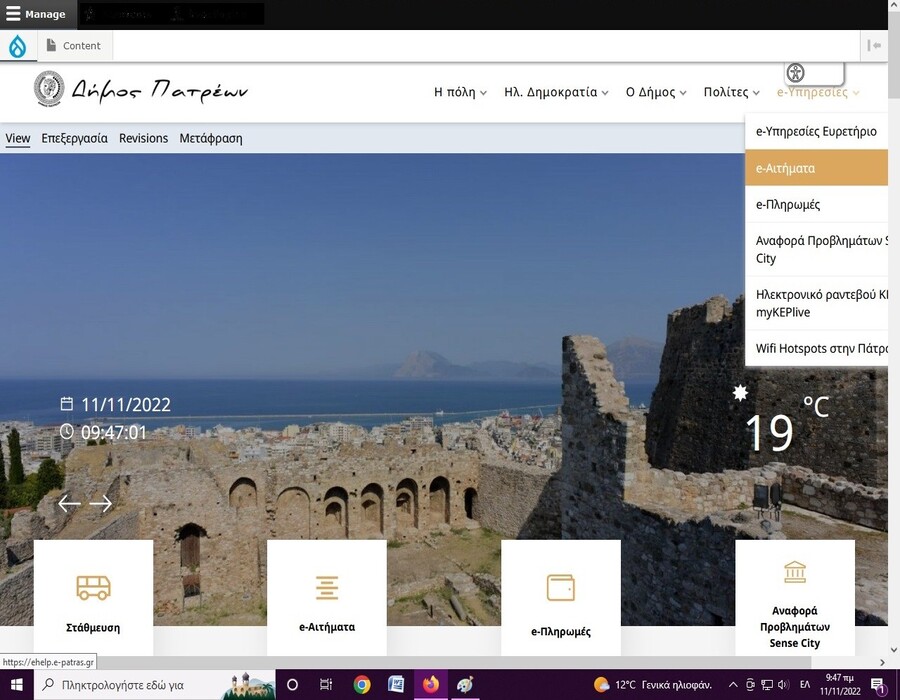This screenshot has height=700, width=900.
Task: Open the Revisions tab
Action: tap(143, 138)
